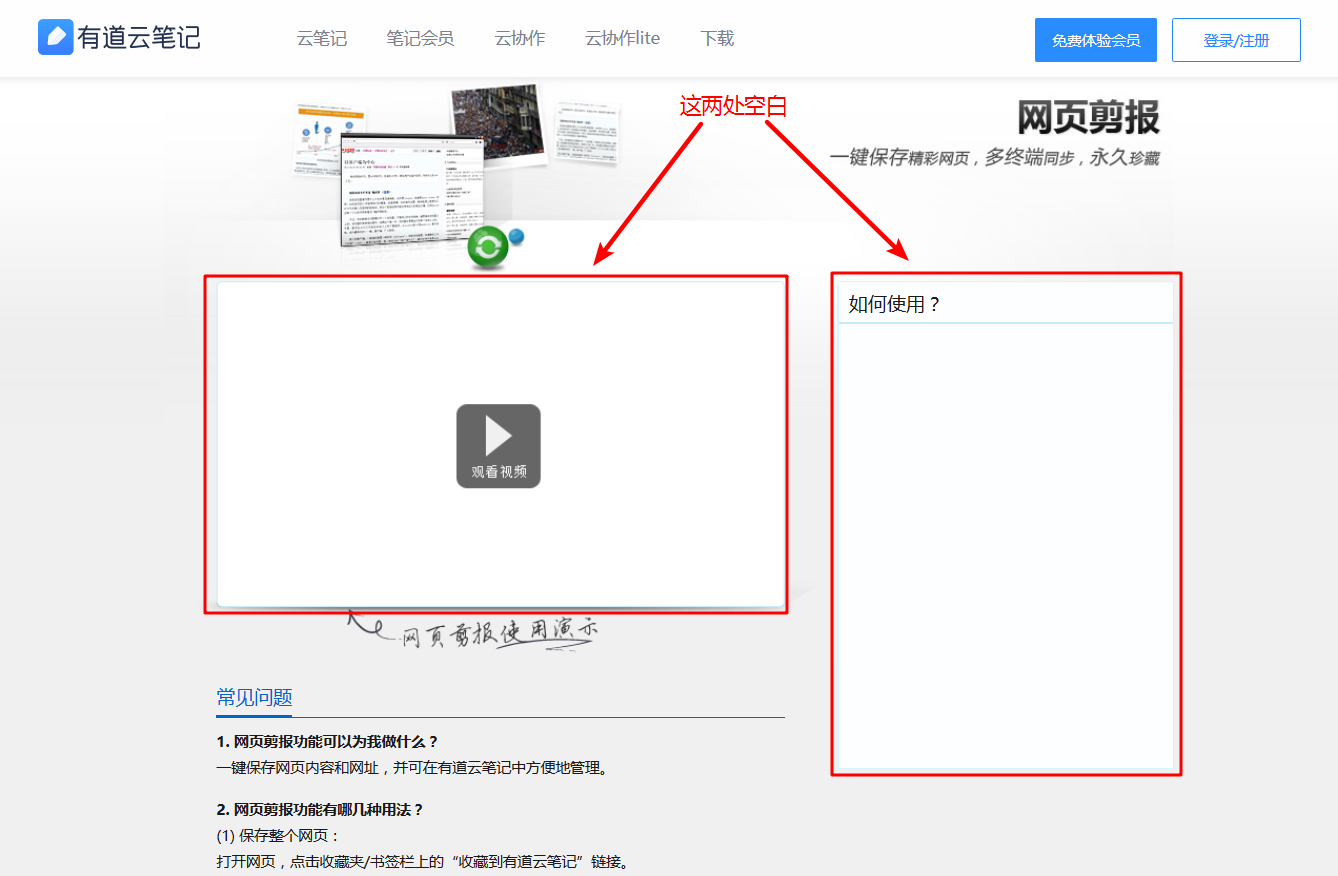Open the 云笔记 navigation item
The height and width of the screenshot is (876, 1338).
click(x=321, y=38)
